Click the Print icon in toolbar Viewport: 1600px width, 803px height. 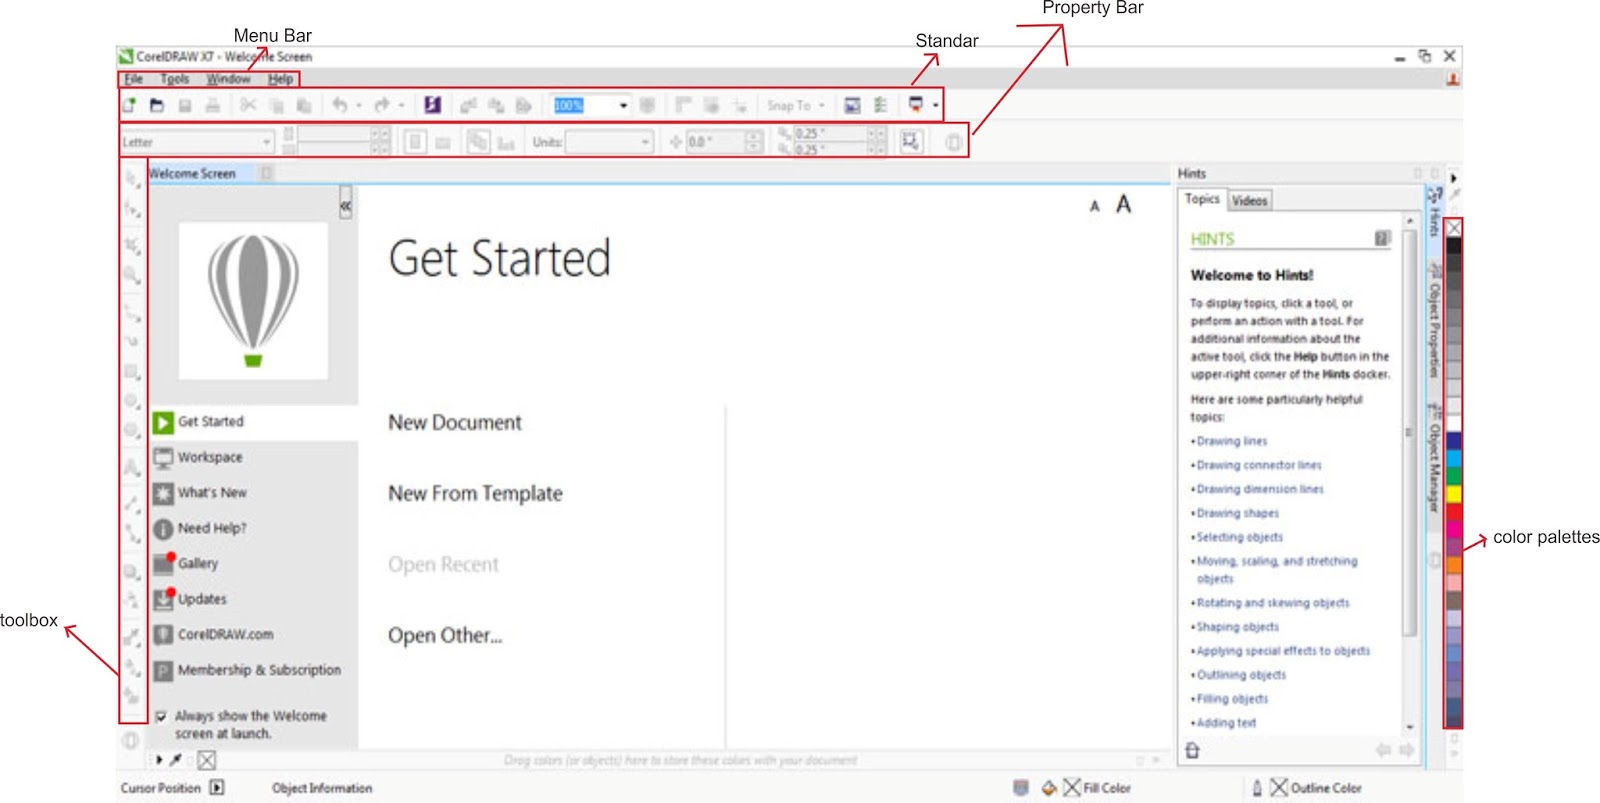213,105
